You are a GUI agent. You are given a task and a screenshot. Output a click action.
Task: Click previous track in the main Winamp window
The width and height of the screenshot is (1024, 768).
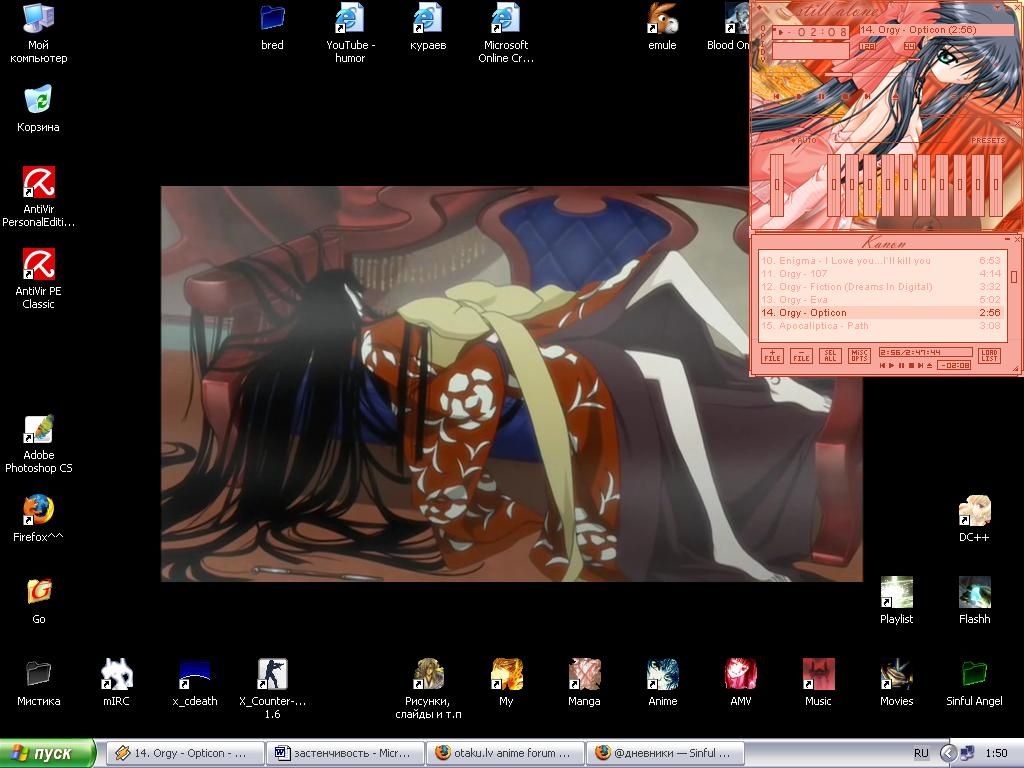click(776, 97)
